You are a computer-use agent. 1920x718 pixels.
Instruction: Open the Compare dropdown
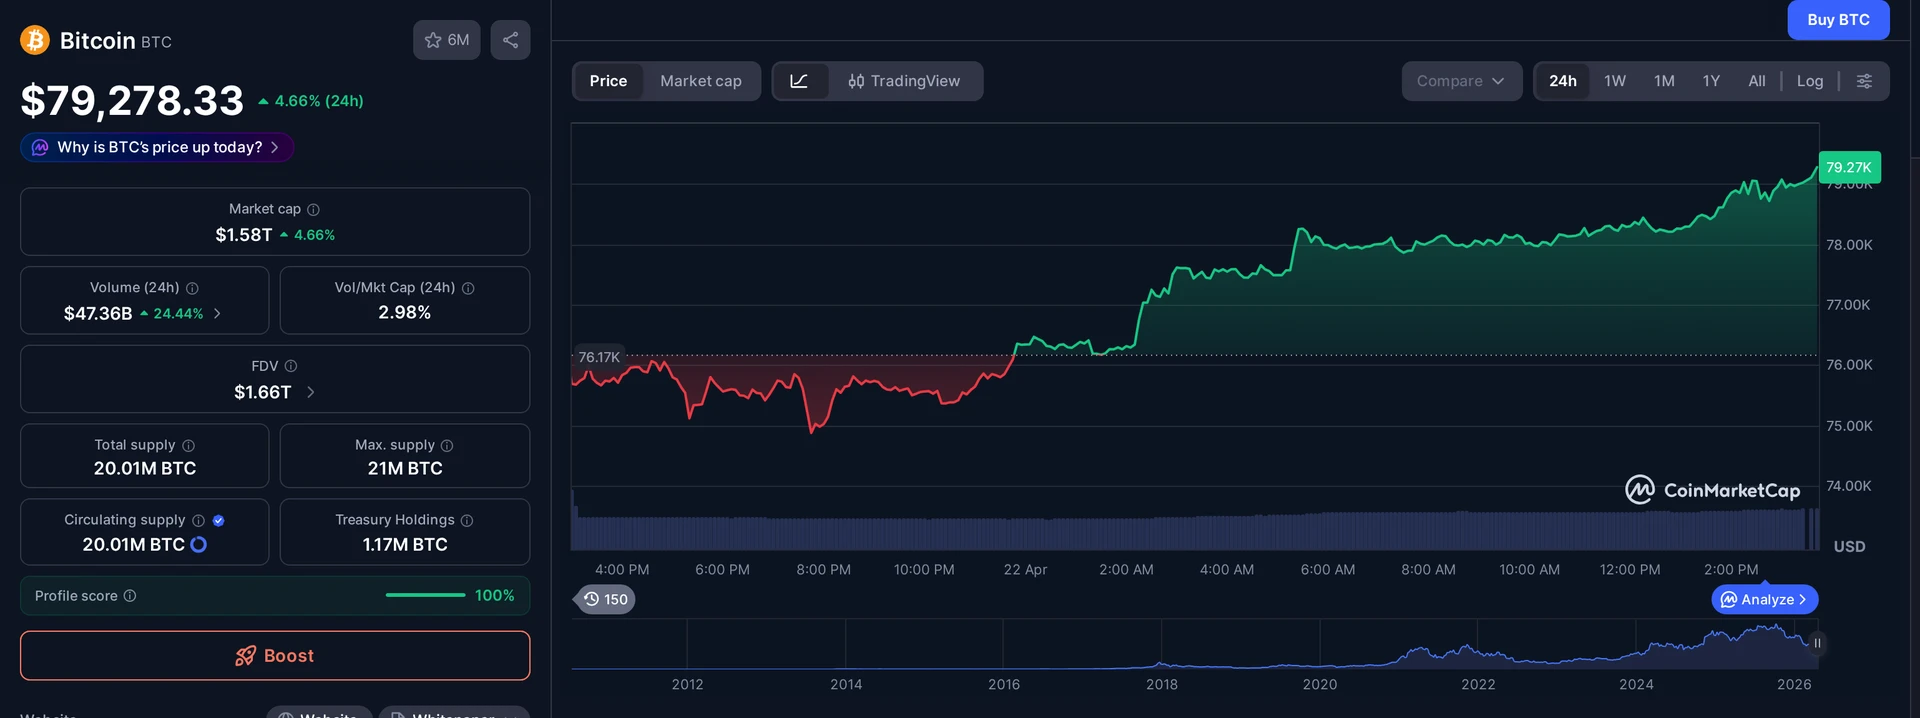(x=1461, y=81)
